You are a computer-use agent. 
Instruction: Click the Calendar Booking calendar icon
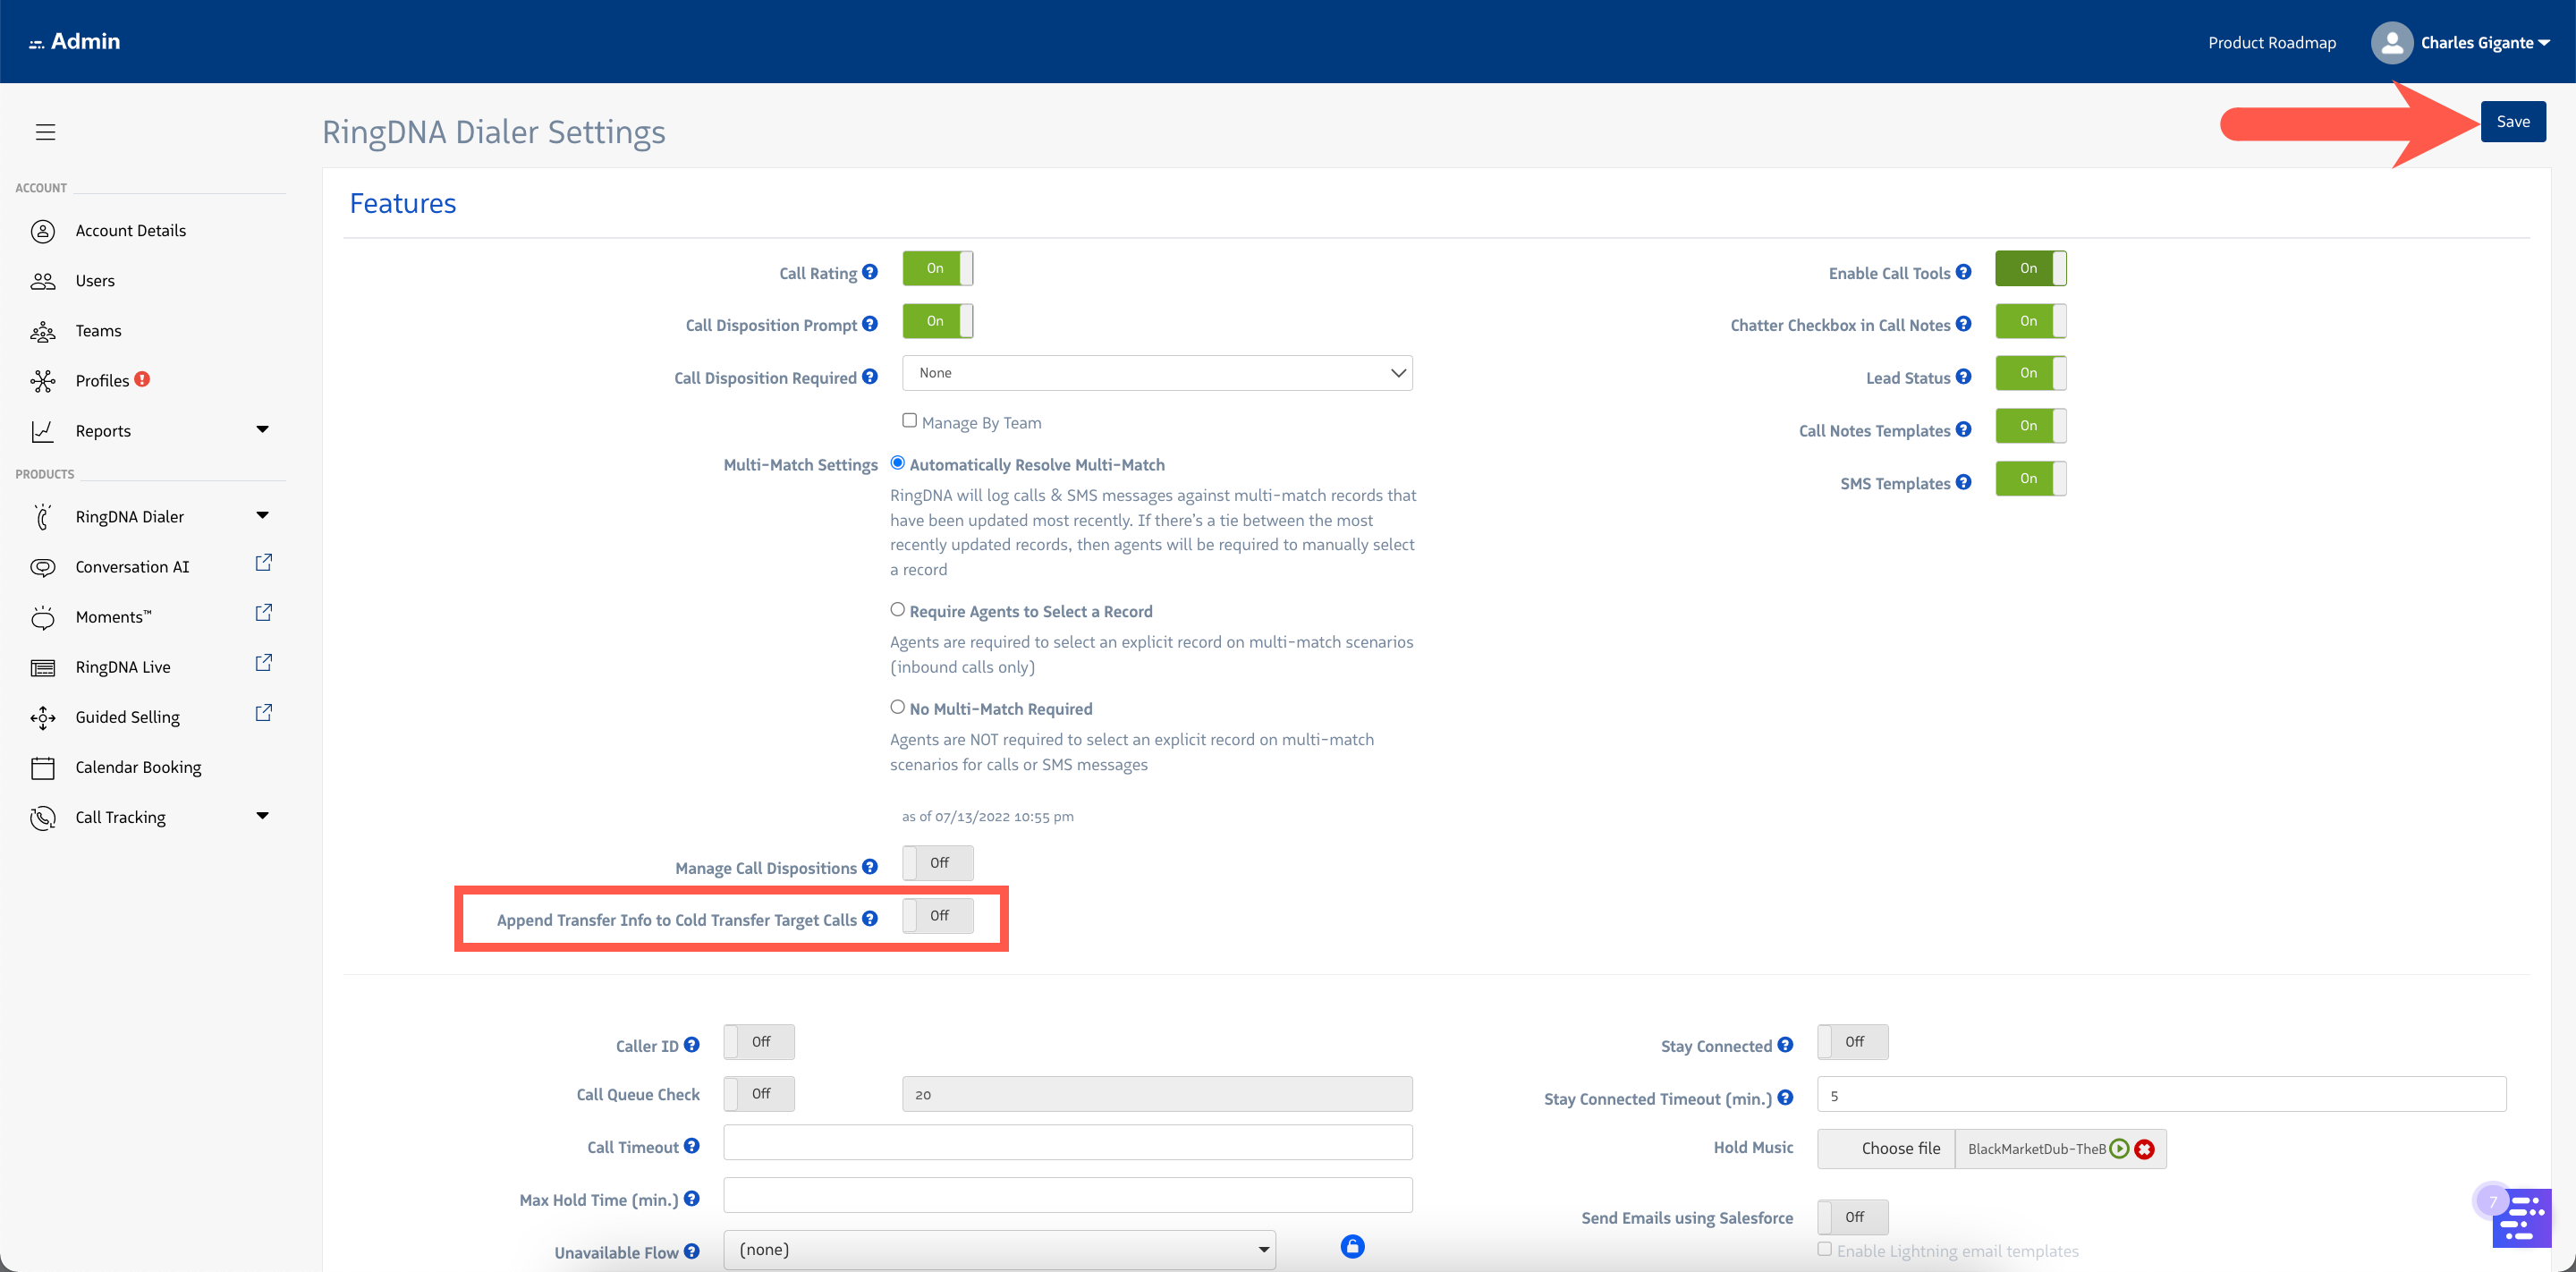[x=43, y=768]
